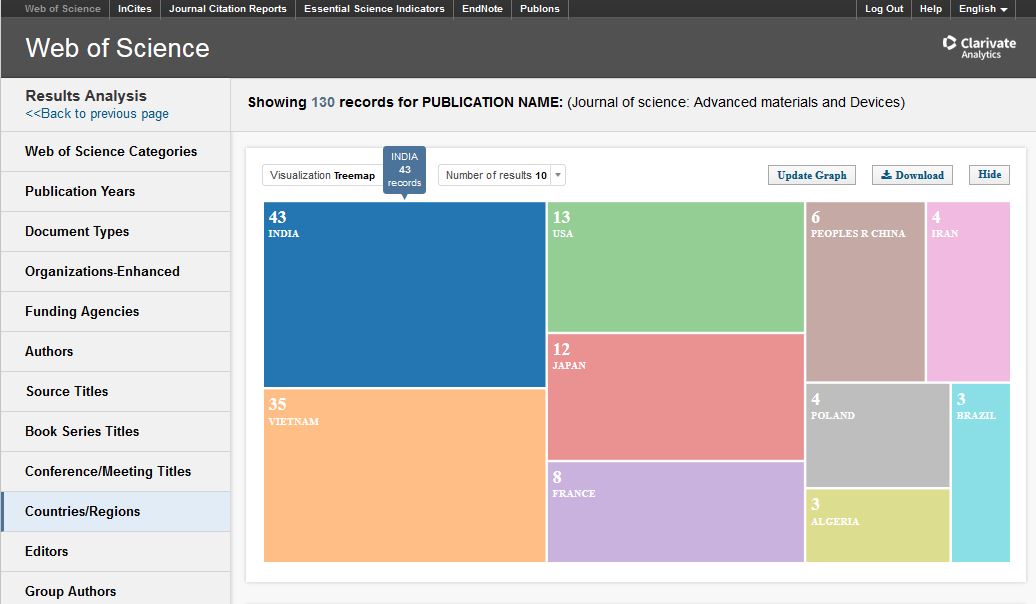Open Journal Citation Reports
The height and width of the screenshot is (604, 1036).
(x=228, y=9)
